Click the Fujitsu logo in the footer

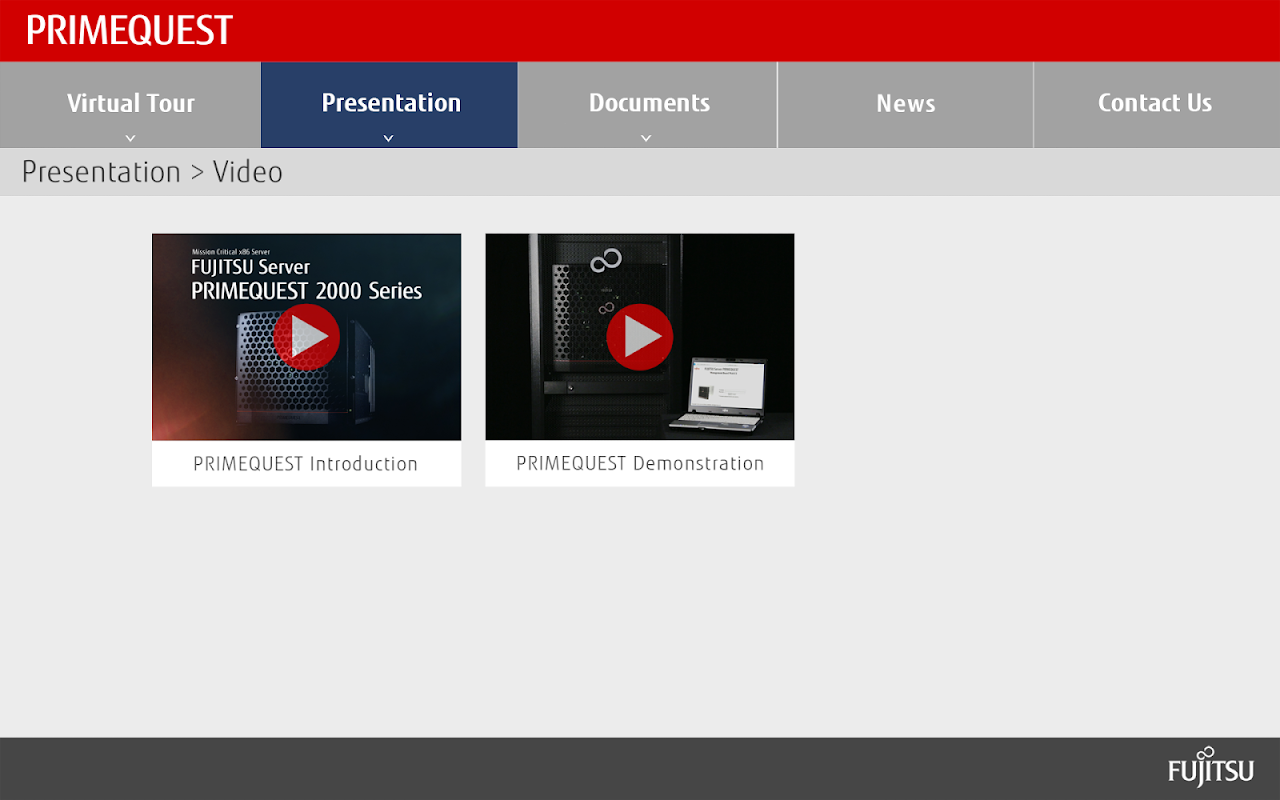tap(1211, 767)
